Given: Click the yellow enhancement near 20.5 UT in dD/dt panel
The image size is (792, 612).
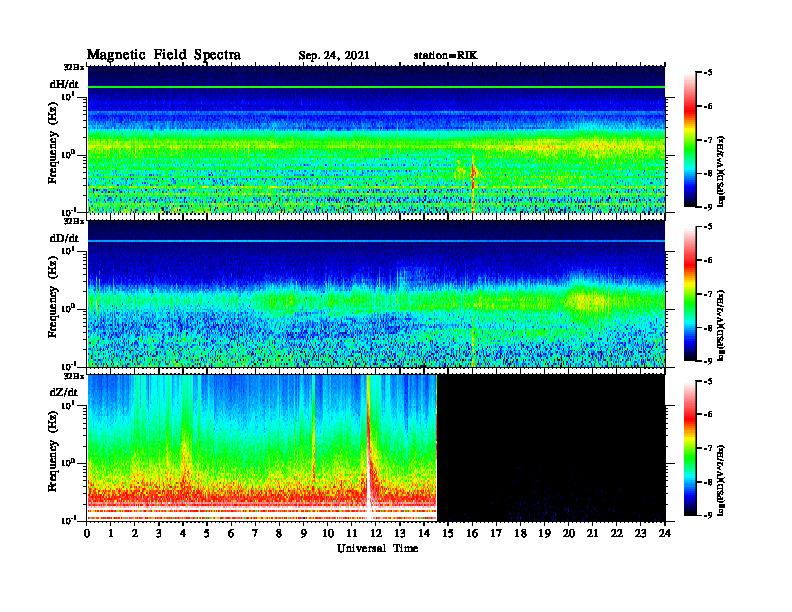Looking at the screenshot, I should [x=586, y=300].
